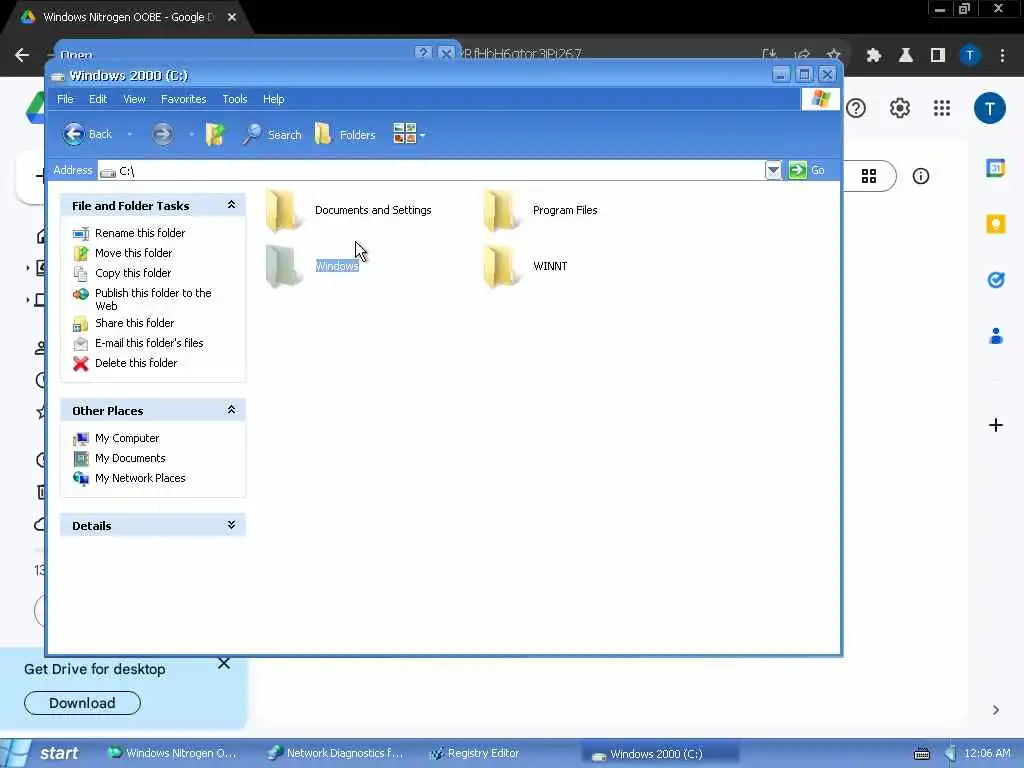Click the Get add-ons plus icon
This screenshot has width=1024, height=768.
(x=996, y=425)
